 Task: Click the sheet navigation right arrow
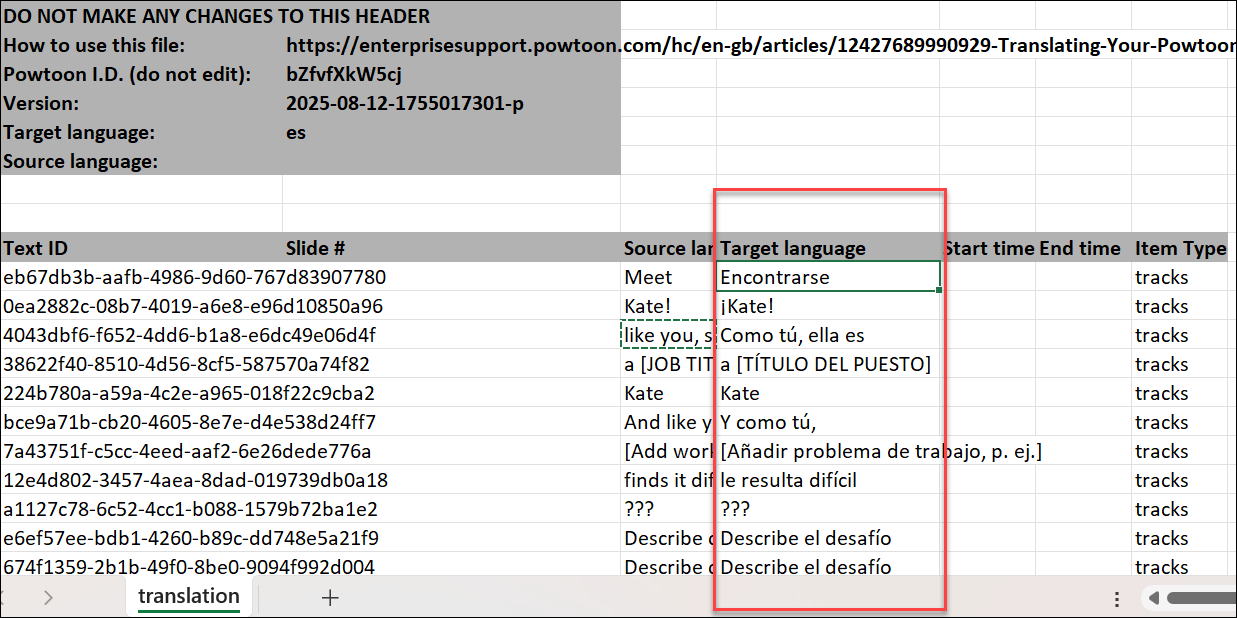tap(49, 597)
